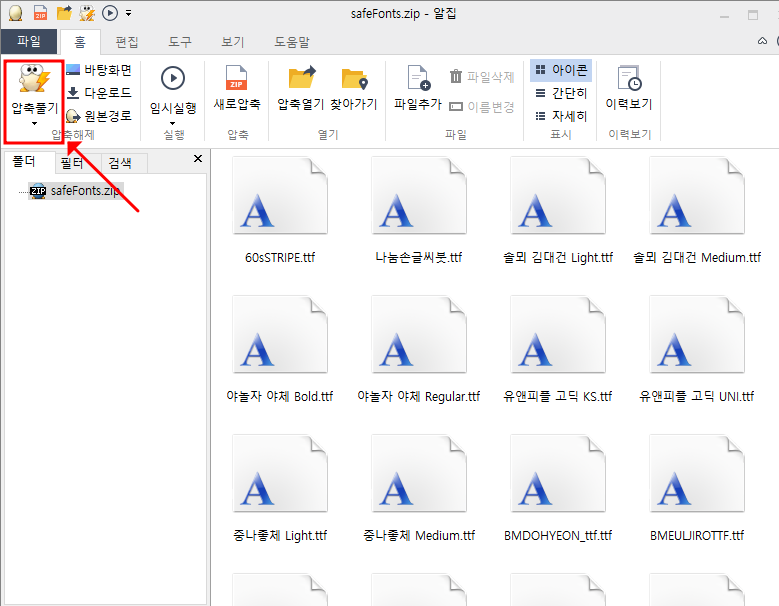Expand the 임시실행 dropdown arrow
The height and width of the screenshot is (606, 779).
click(173, 123)
